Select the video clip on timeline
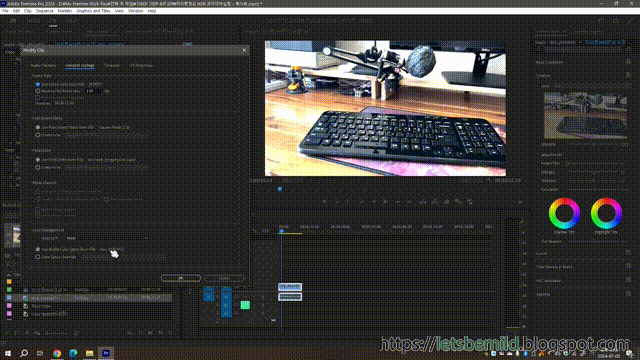Viewport: 640px width, 360px height. pos(290,287)
